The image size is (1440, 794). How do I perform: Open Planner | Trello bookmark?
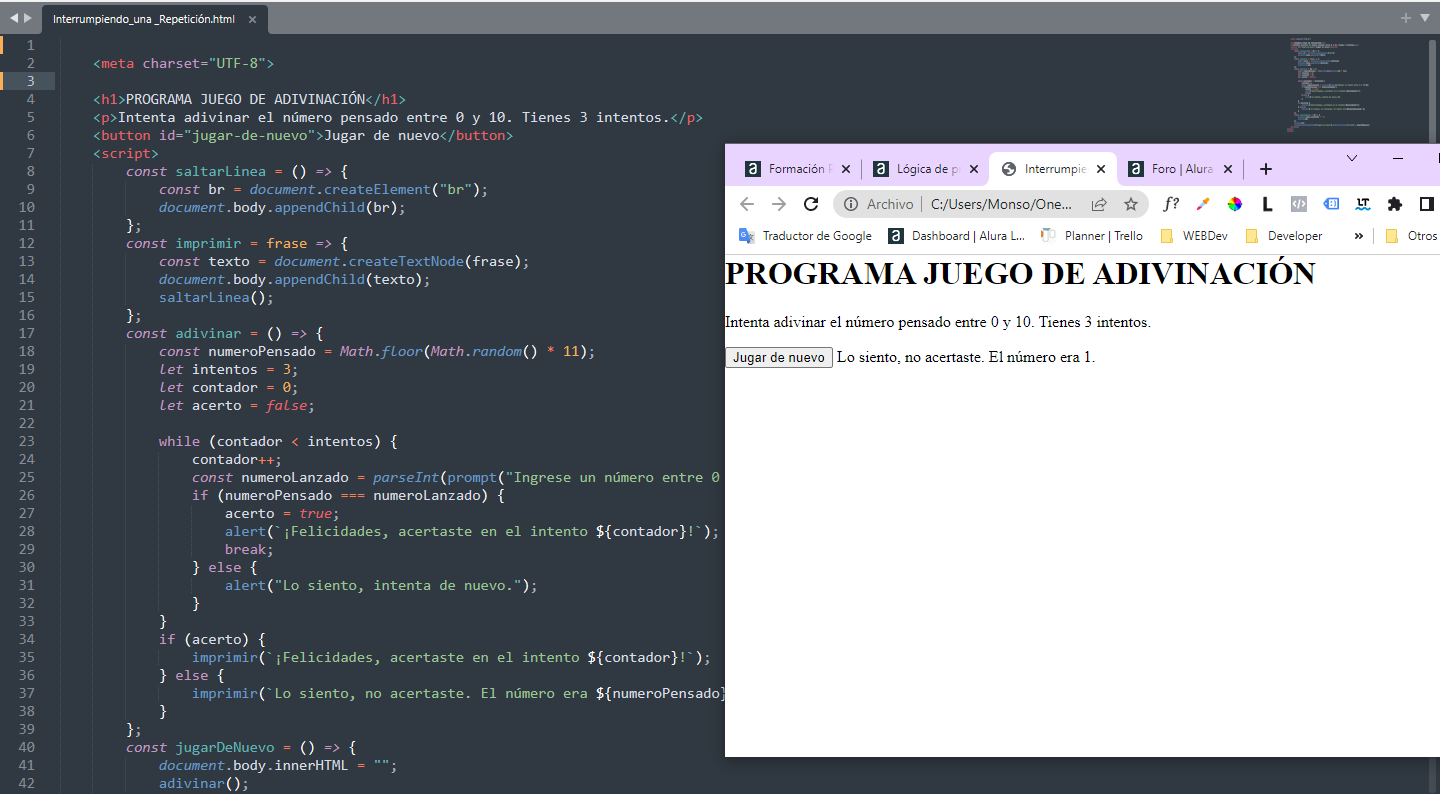pos(1092,236)
